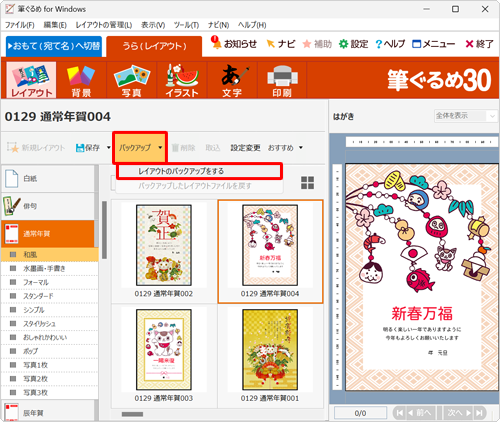
Task: Open the 編集(E) menu
Action: coord(55,25)
